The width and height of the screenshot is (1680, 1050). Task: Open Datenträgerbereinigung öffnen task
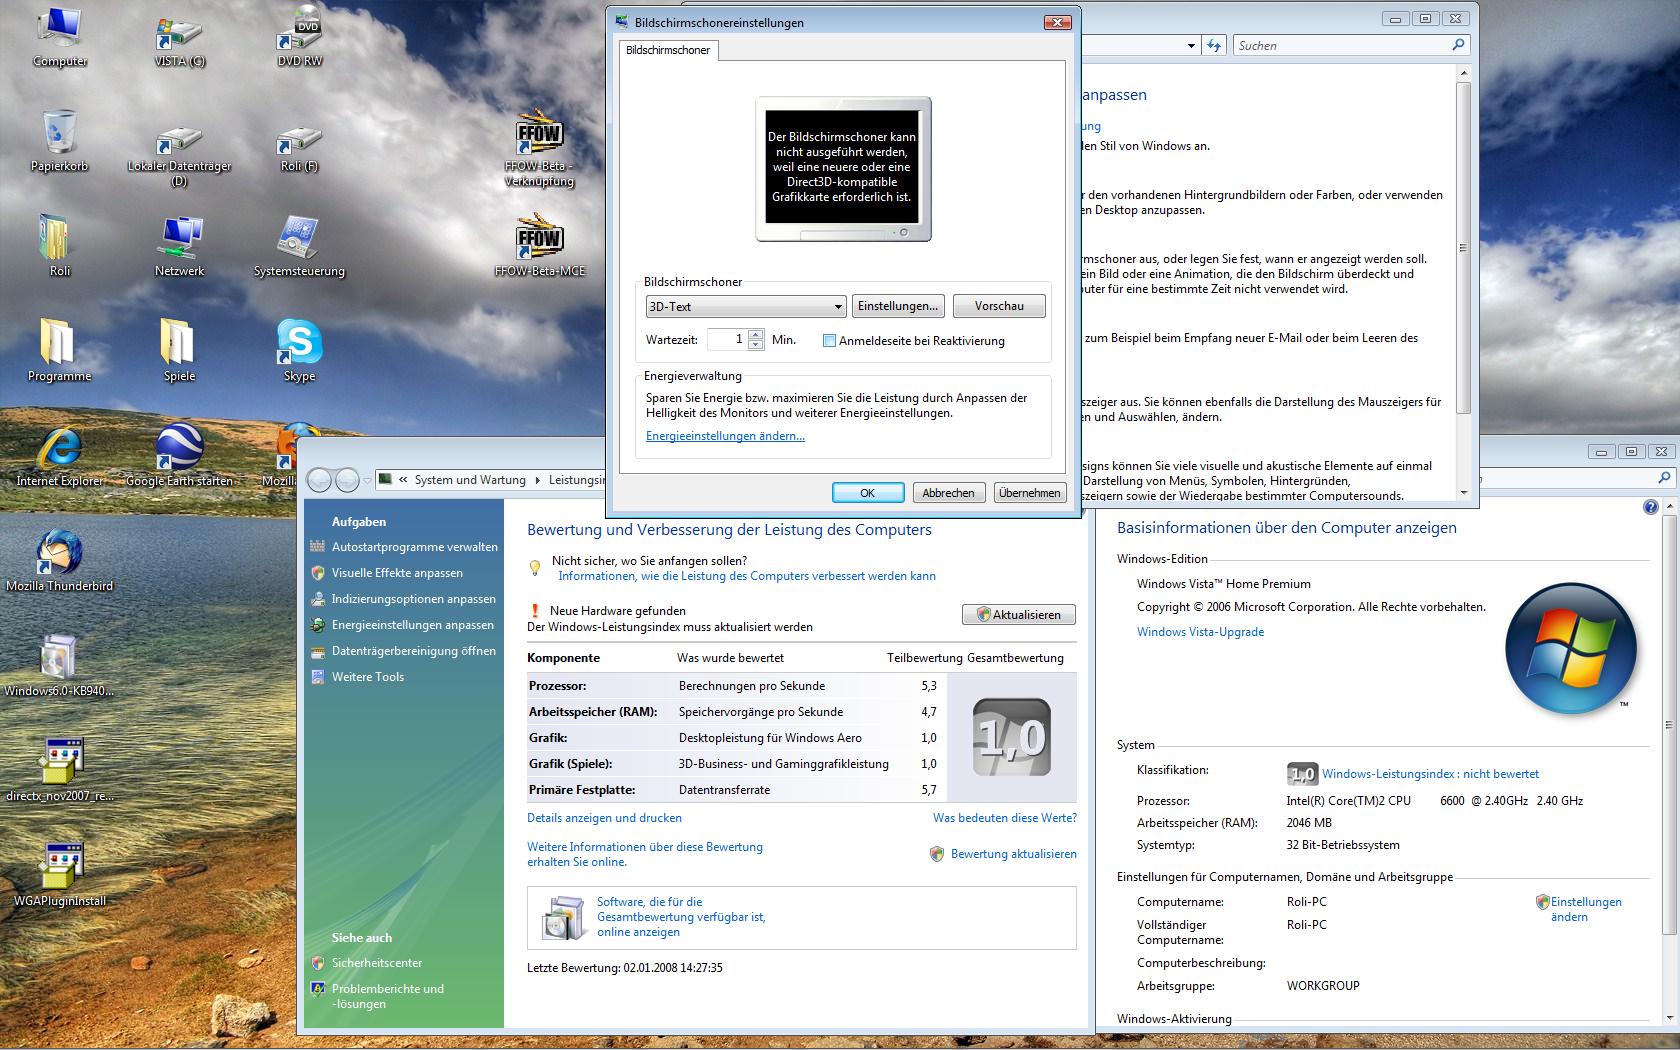(x=414, y=651)
